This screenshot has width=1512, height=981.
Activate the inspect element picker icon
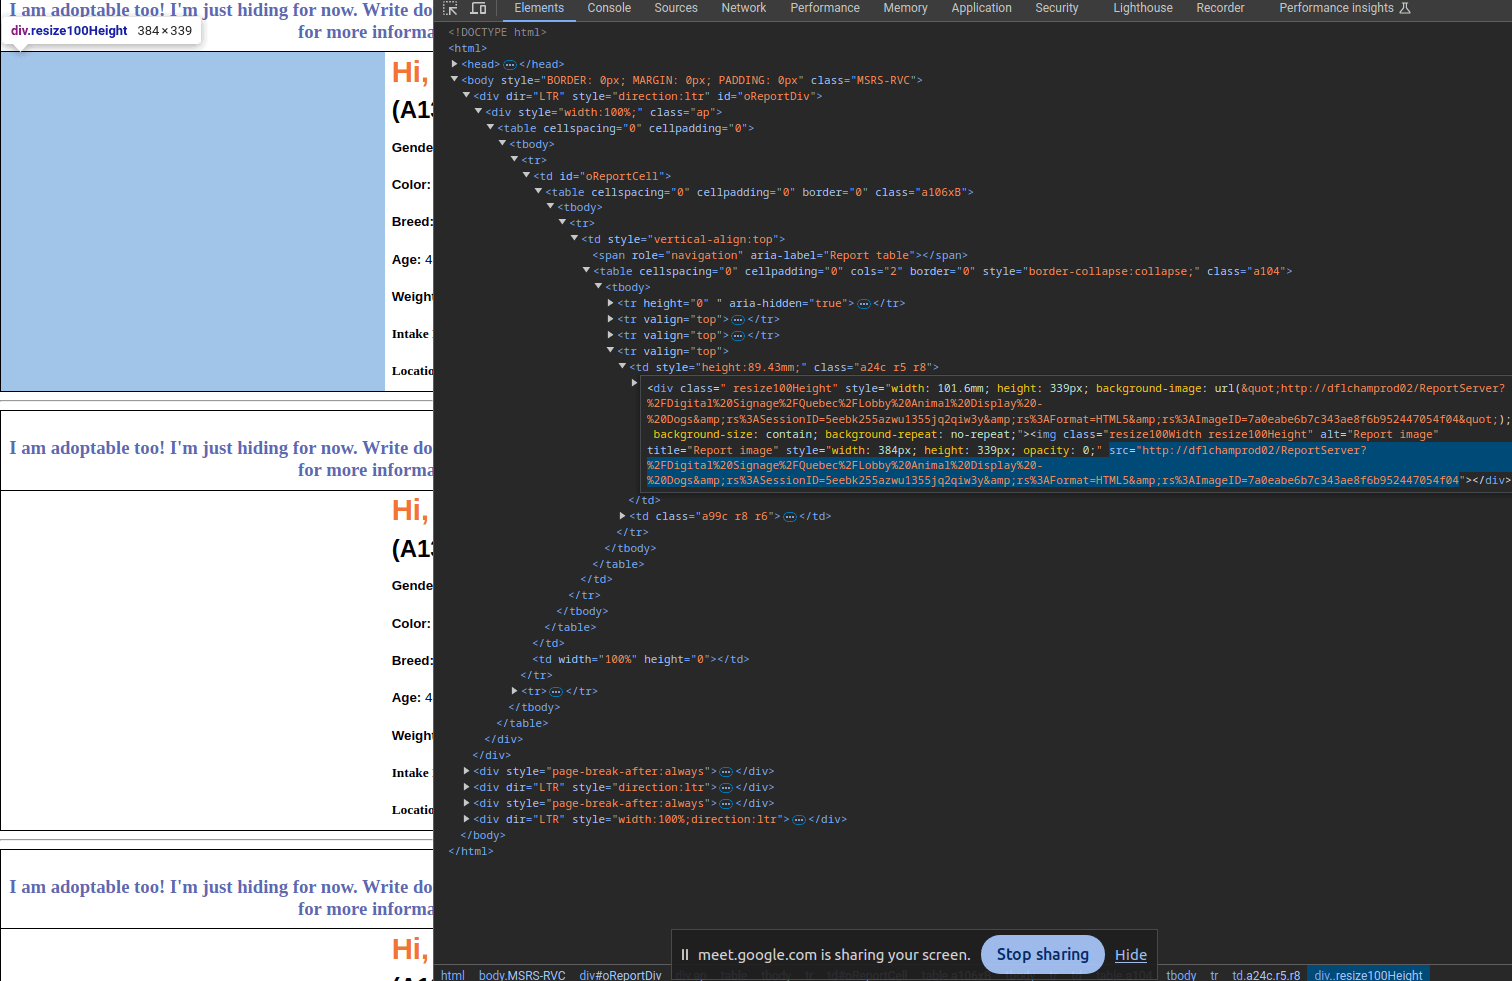pos(450,8)
